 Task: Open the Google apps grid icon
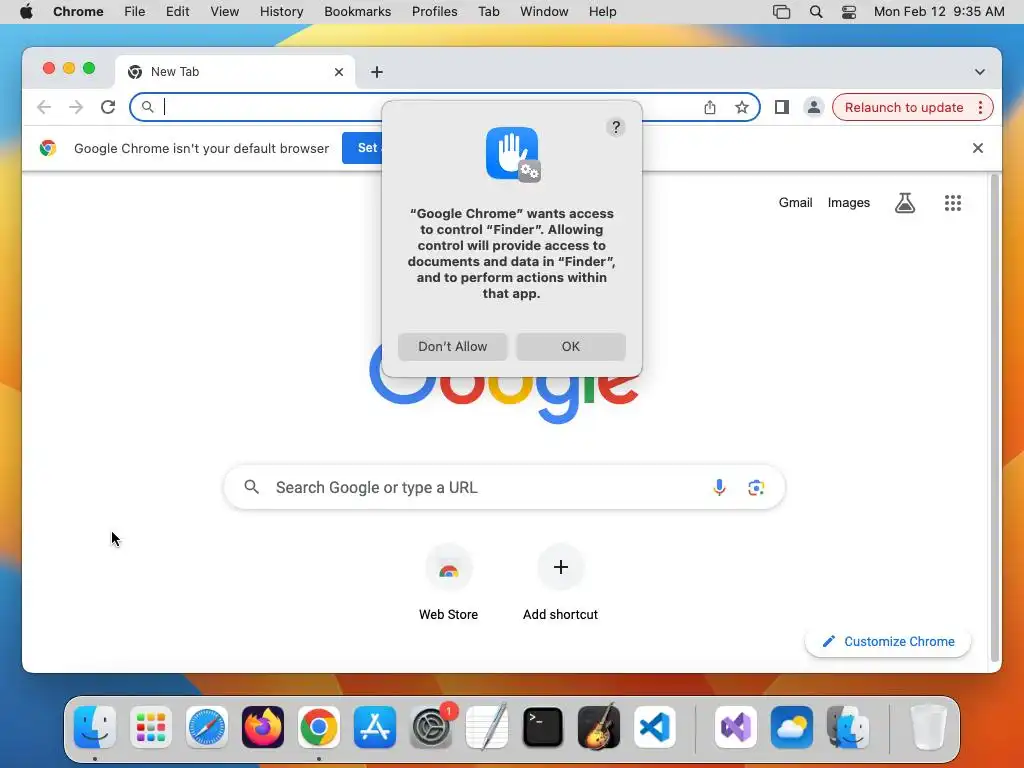coord(953,203)
